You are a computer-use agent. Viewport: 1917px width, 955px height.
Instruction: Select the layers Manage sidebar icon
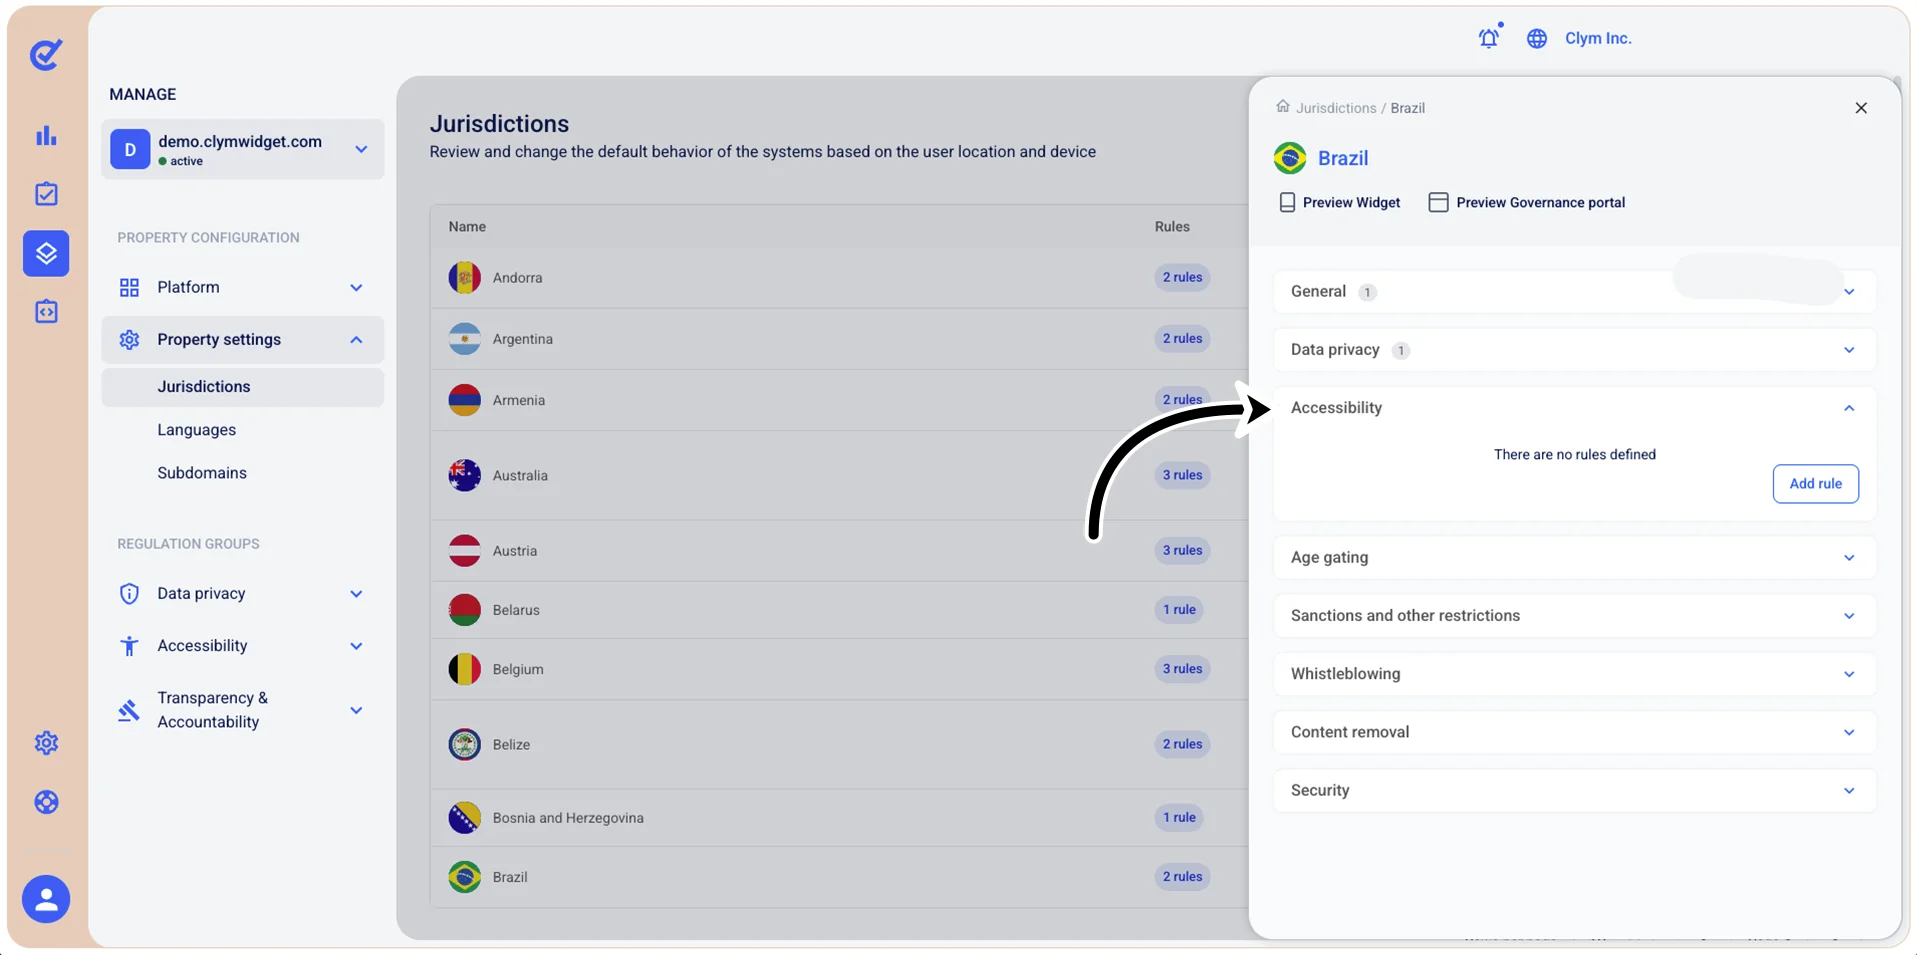coord(46,253)
